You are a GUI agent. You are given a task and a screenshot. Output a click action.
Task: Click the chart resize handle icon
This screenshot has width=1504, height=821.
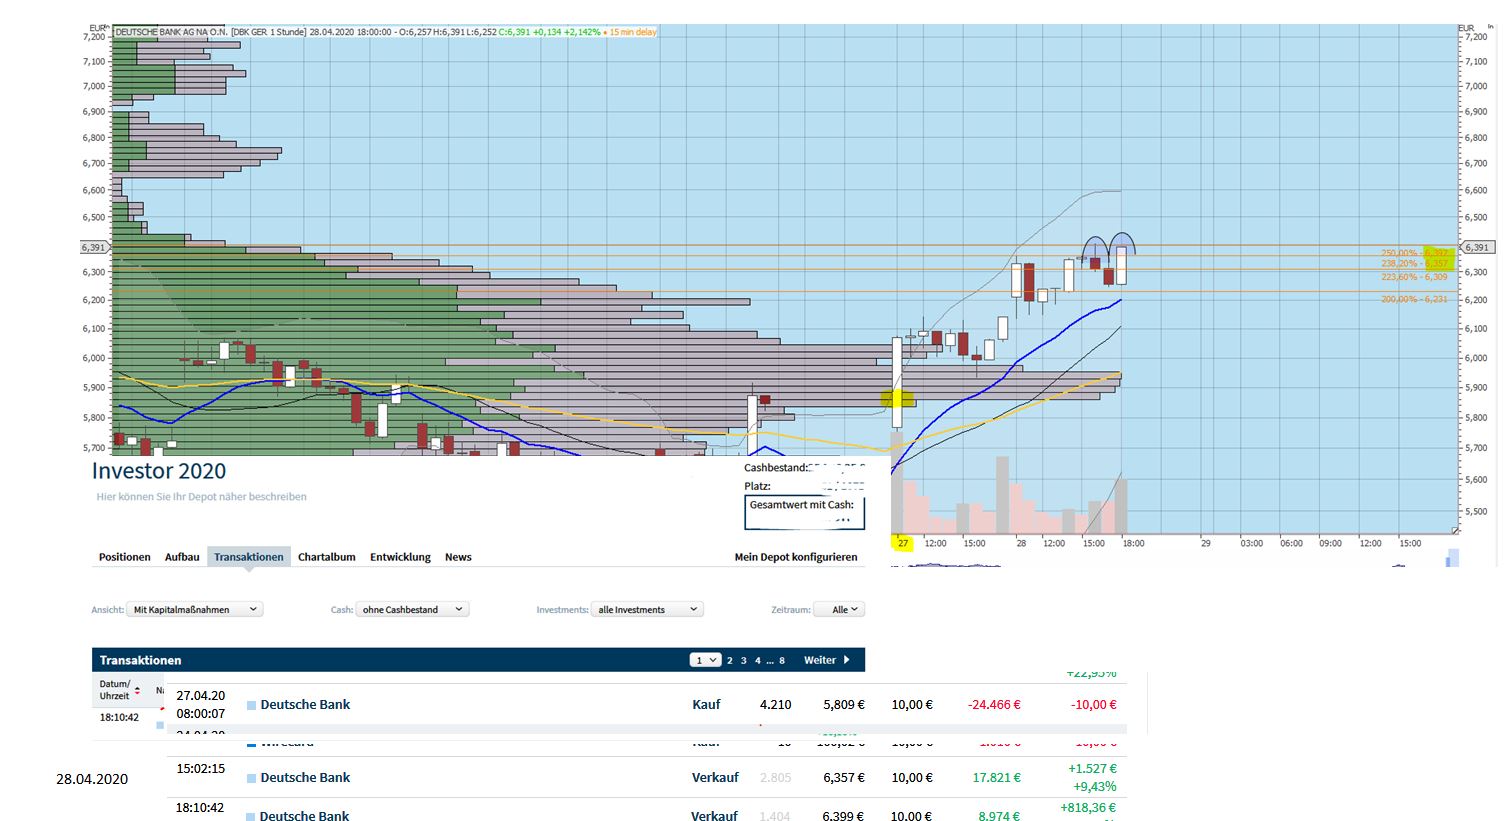coord(1455,530)
